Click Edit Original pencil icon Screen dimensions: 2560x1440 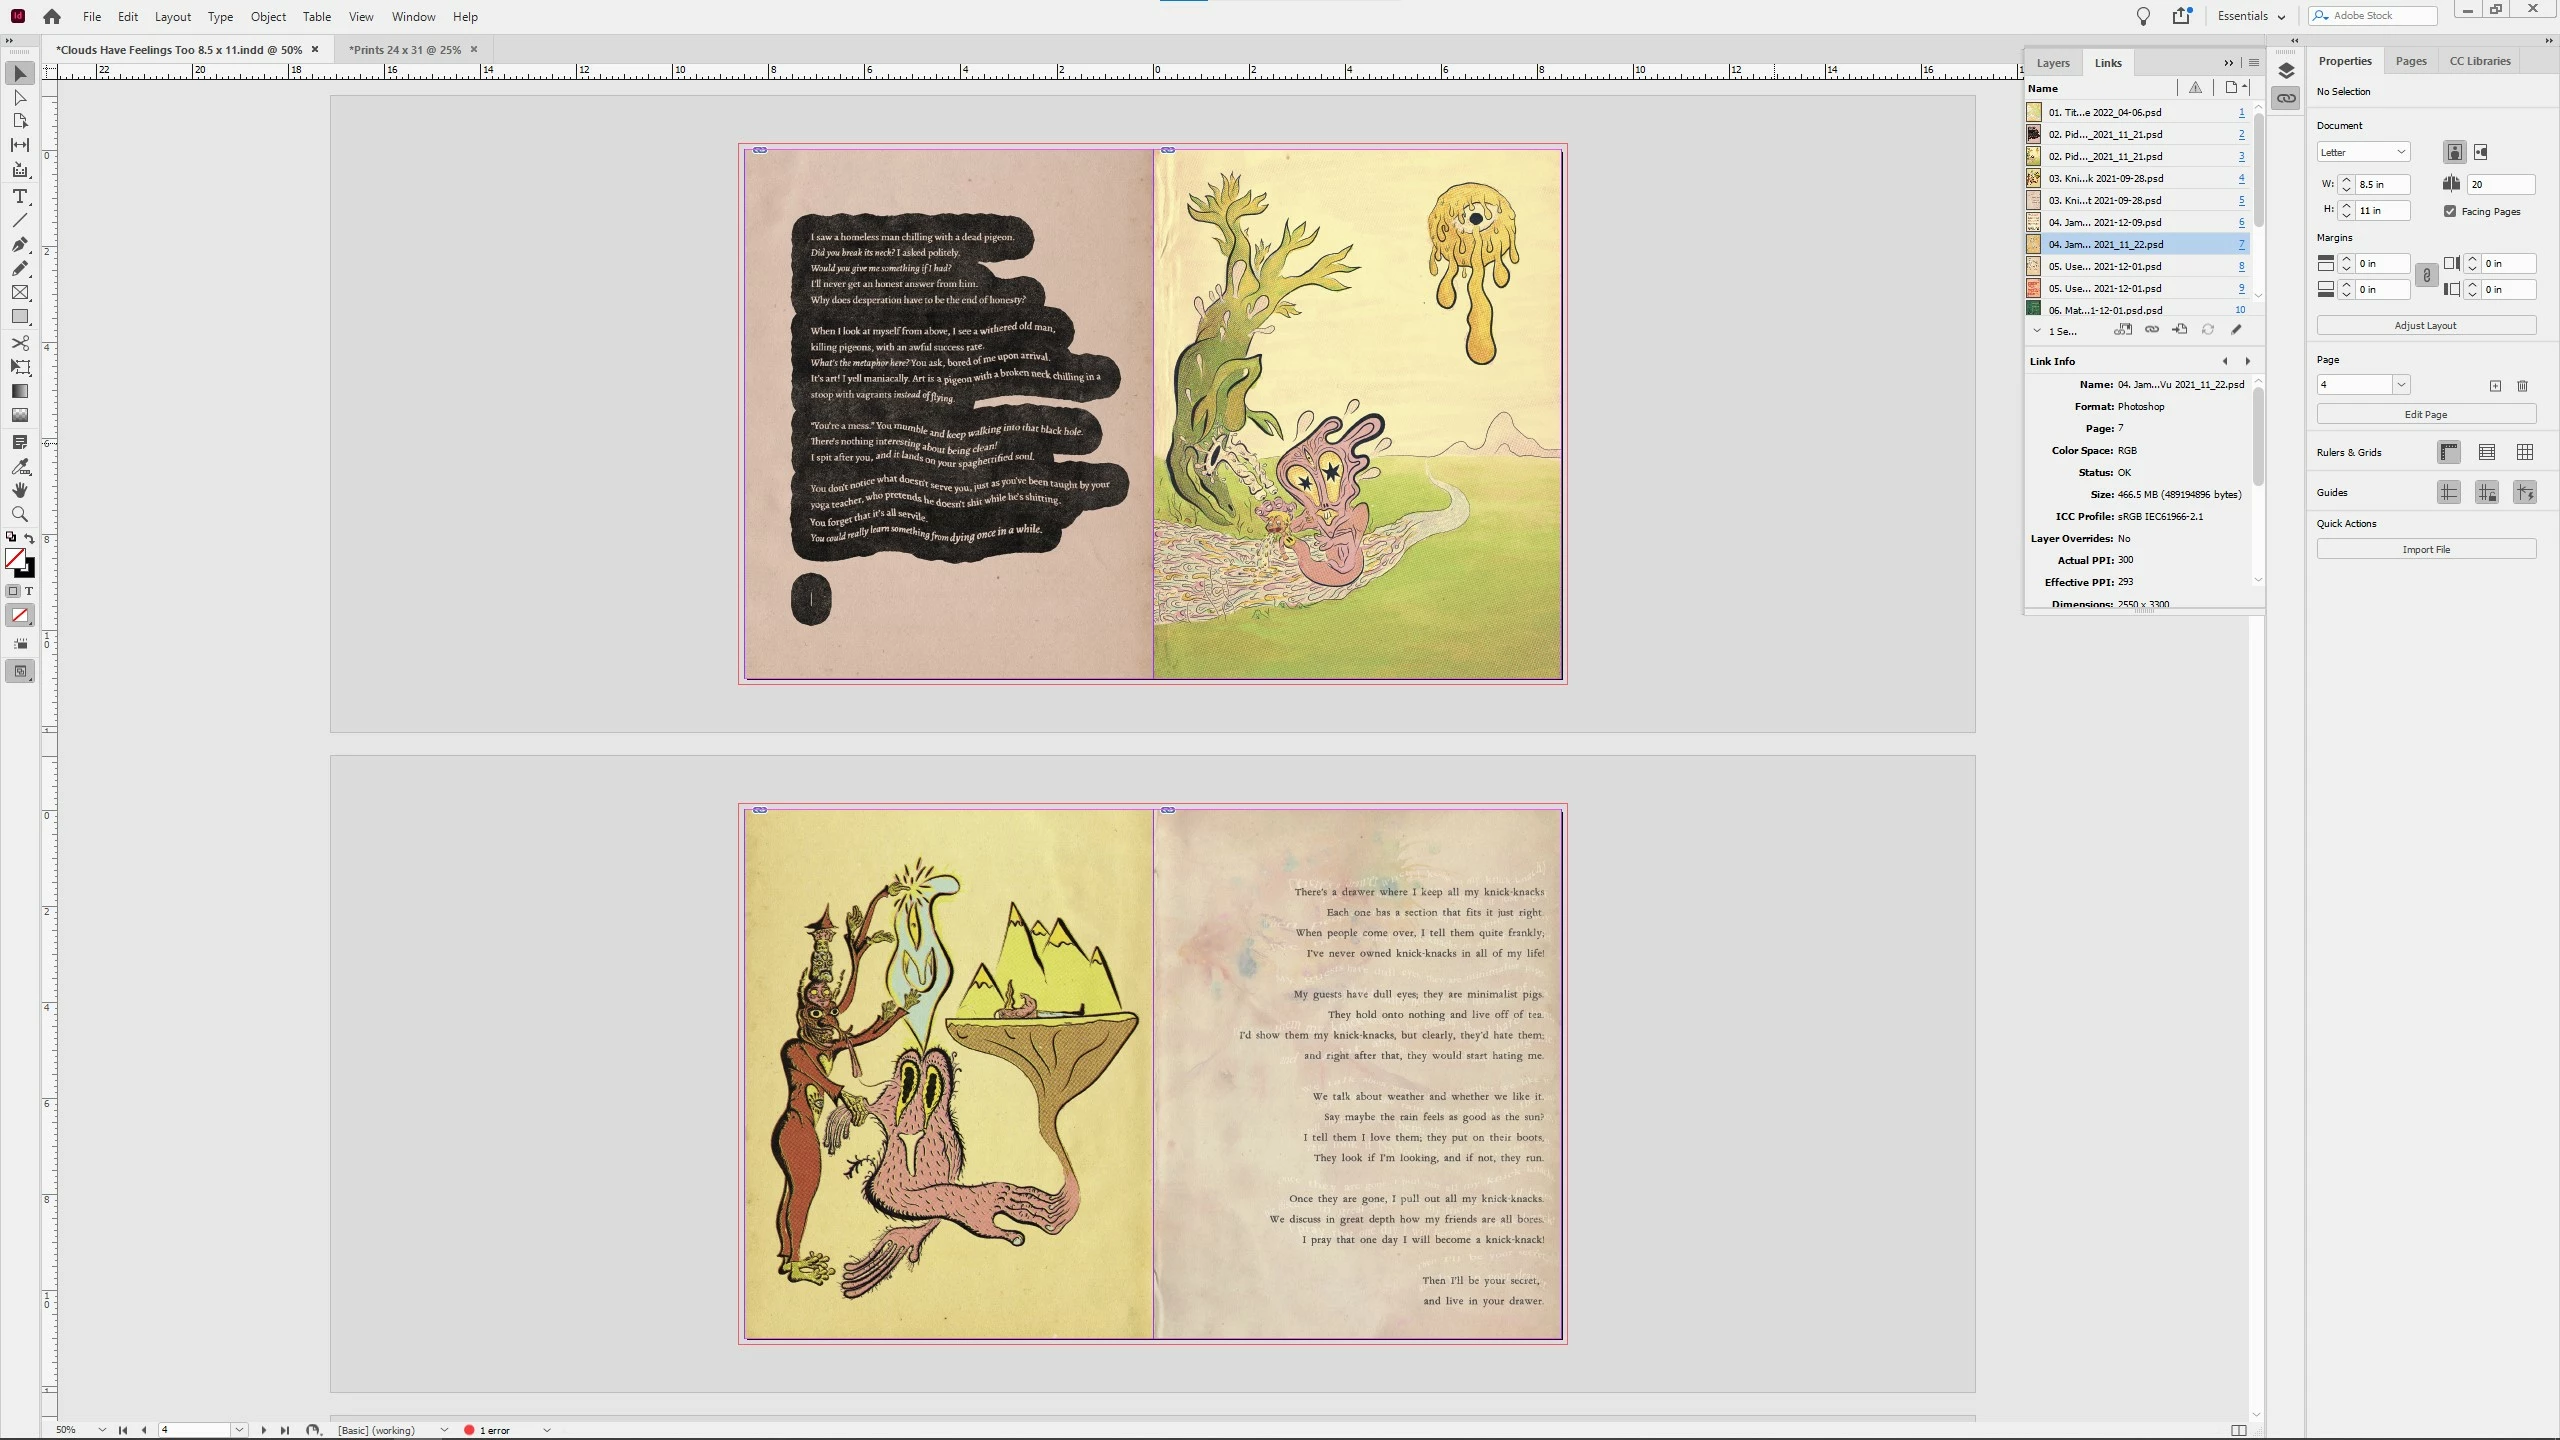pyautogui.click(x=2236, y=330)
